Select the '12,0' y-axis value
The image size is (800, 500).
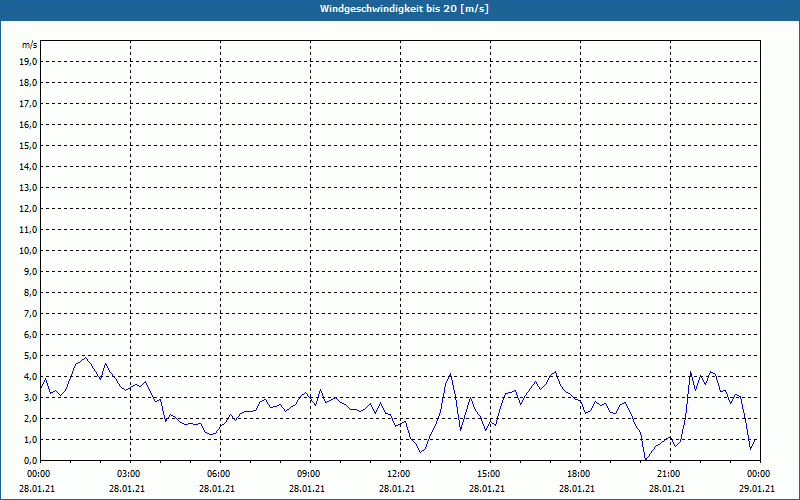coord(28,208)
